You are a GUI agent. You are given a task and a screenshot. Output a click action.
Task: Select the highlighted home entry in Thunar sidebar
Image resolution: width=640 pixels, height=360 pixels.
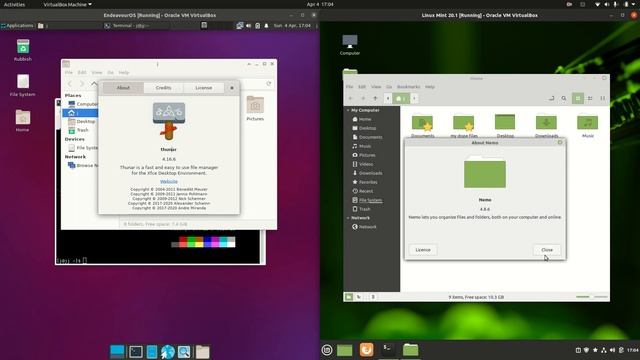(80, 113)
